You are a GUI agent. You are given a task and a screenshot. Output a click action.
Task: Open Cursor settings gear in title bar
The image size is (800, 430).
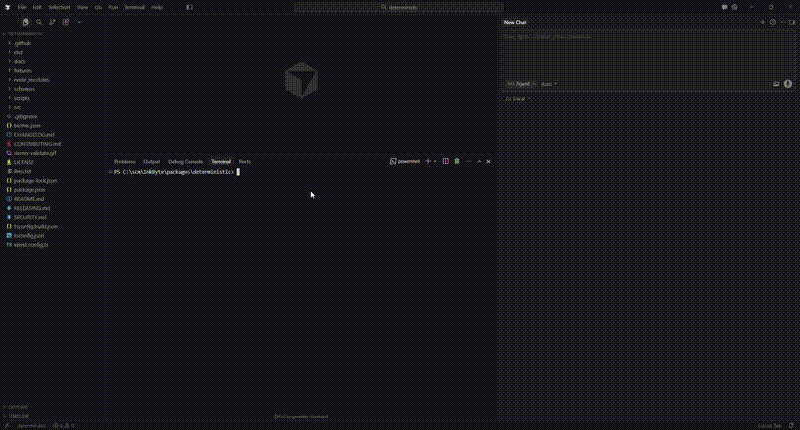735,7
